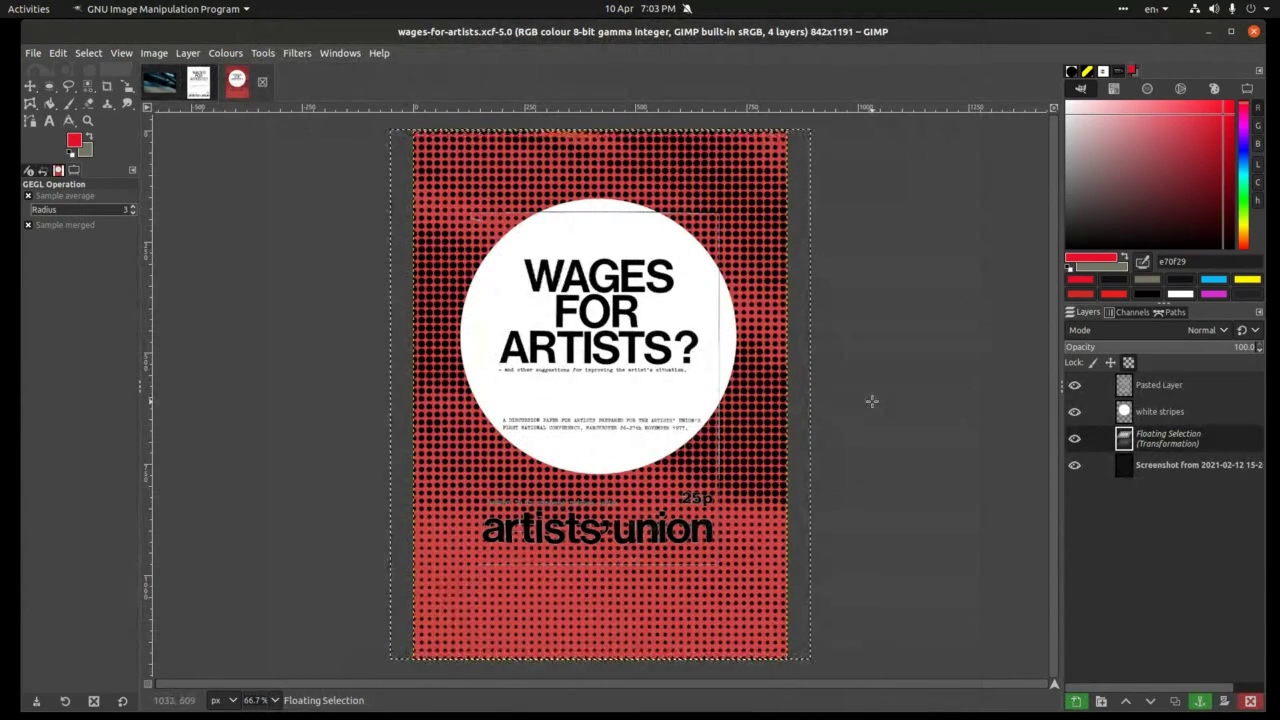Image resolution: width=1280 pixels, height=720 pixels.
Task: Save tool preset at bottom left
Action: pyautogui.click(x=36, y=701)
